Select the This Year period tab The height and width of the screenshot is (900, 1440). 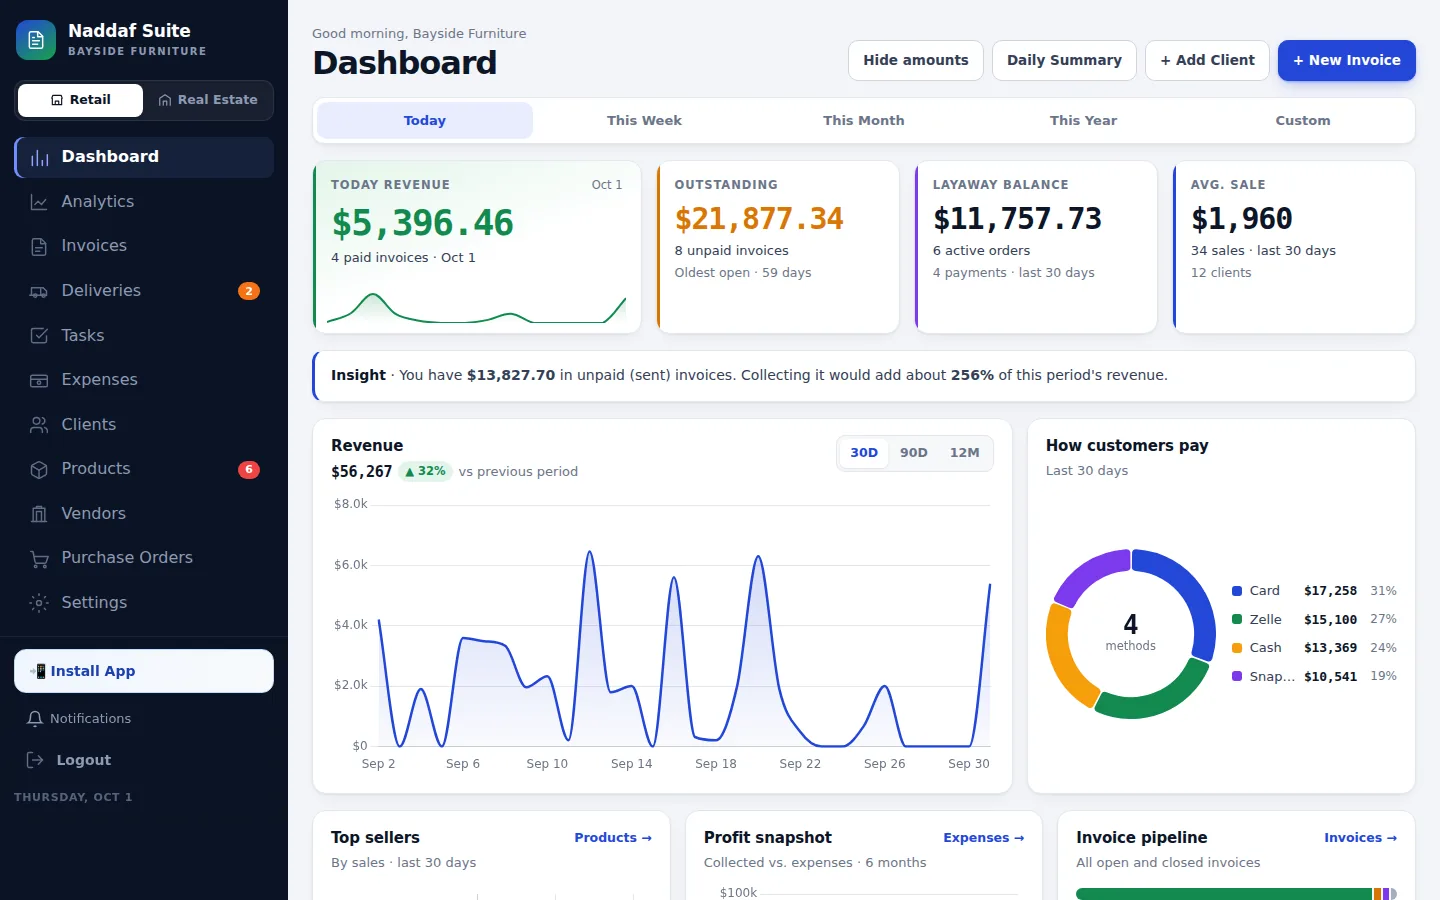click(x=1083, y=120)
